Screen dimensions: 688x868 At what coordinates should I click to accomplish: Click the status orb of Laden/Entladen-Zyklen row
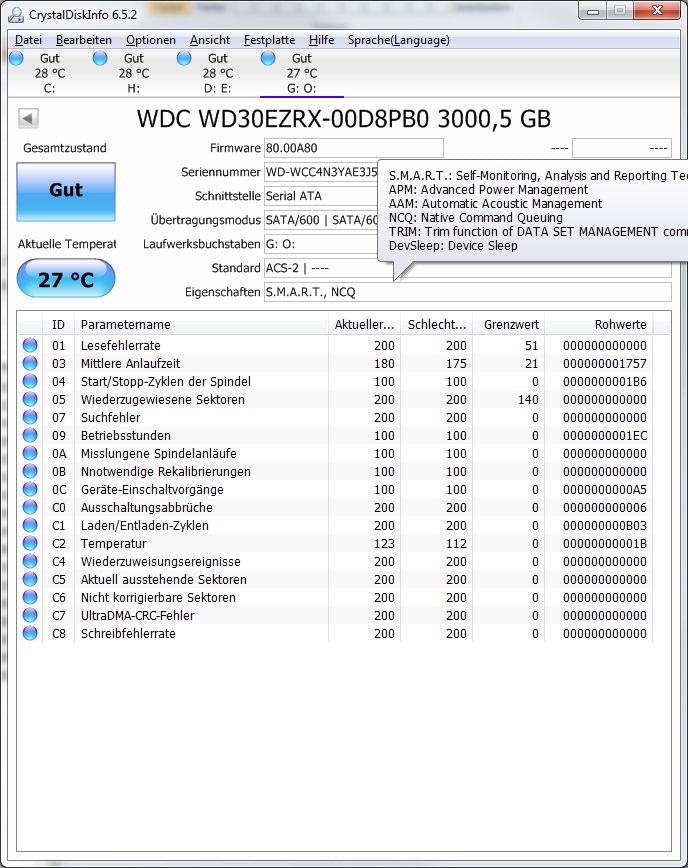pyautogui.click(x=30, y=525)
